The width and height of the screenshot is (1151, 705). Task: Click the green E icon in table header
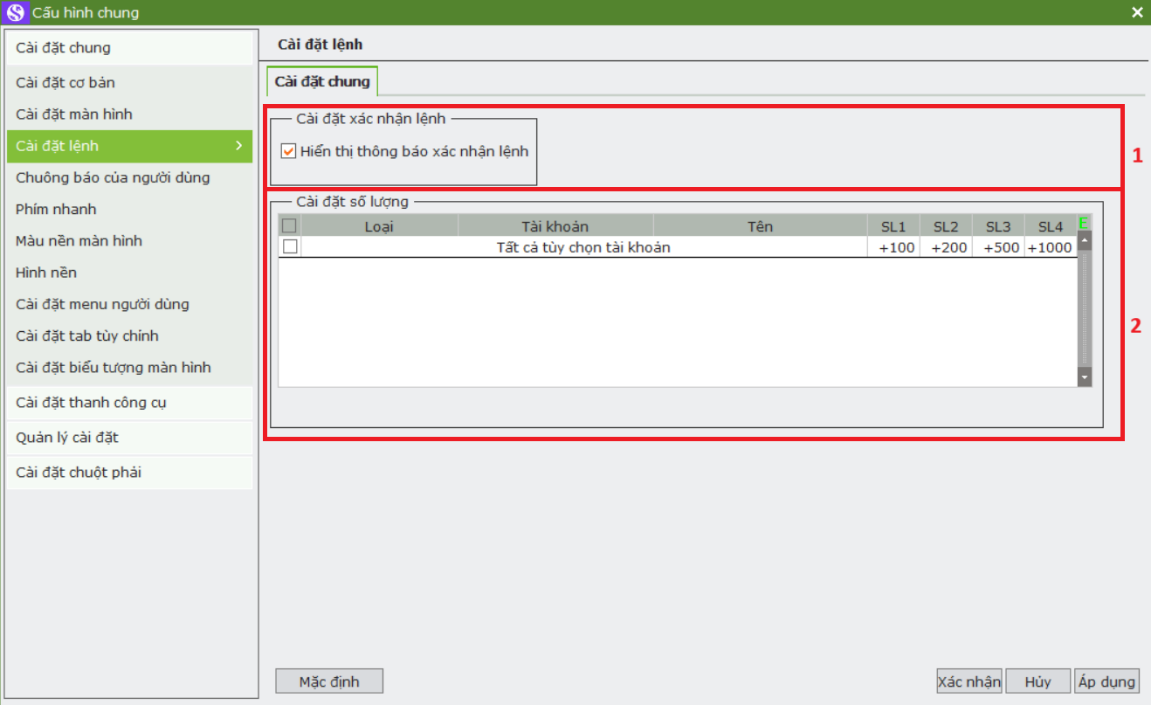tap(1083, 224)
